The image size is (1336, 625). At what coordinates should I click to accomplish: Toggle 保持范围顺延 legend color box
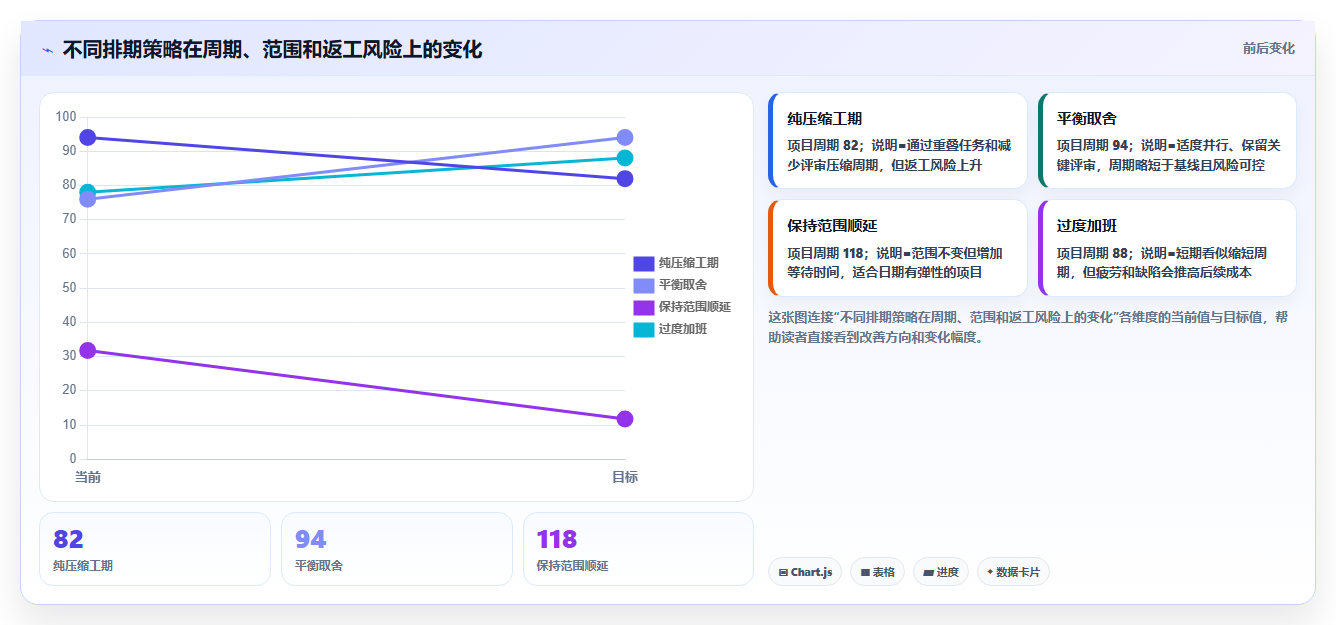(x=644, y=307)
